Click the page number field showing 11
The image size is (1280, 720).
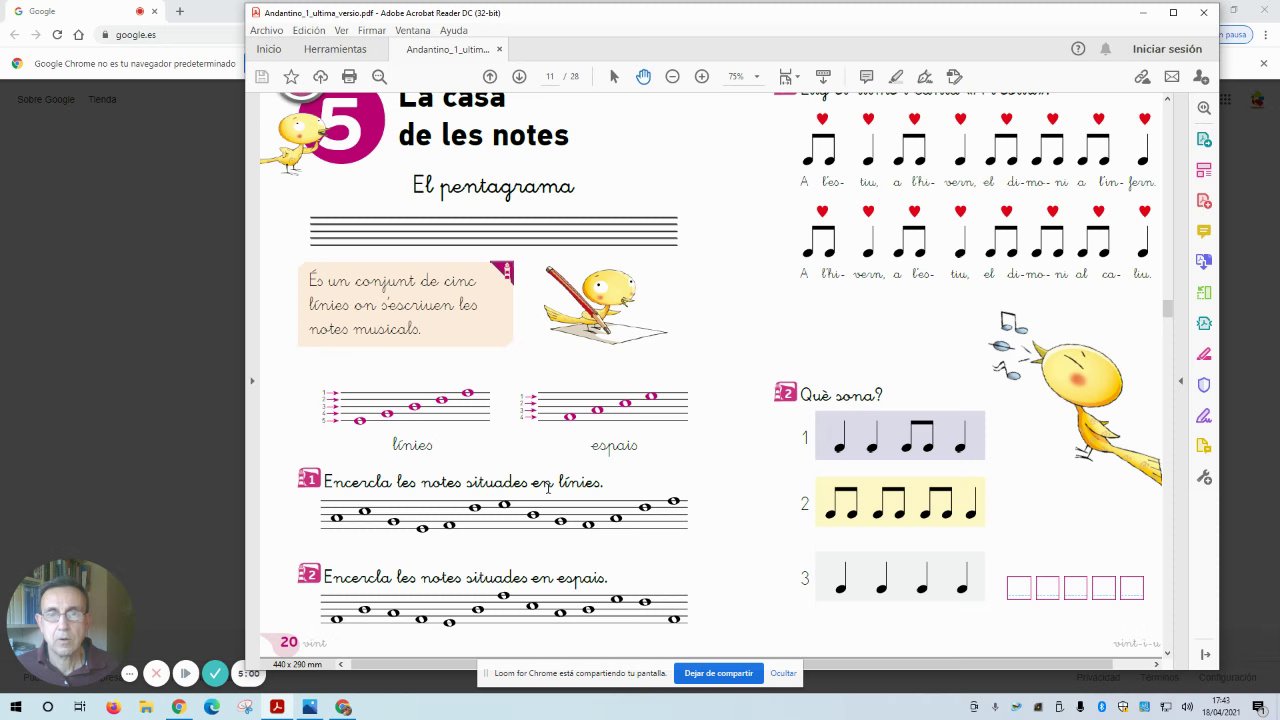tap(549, 77)
